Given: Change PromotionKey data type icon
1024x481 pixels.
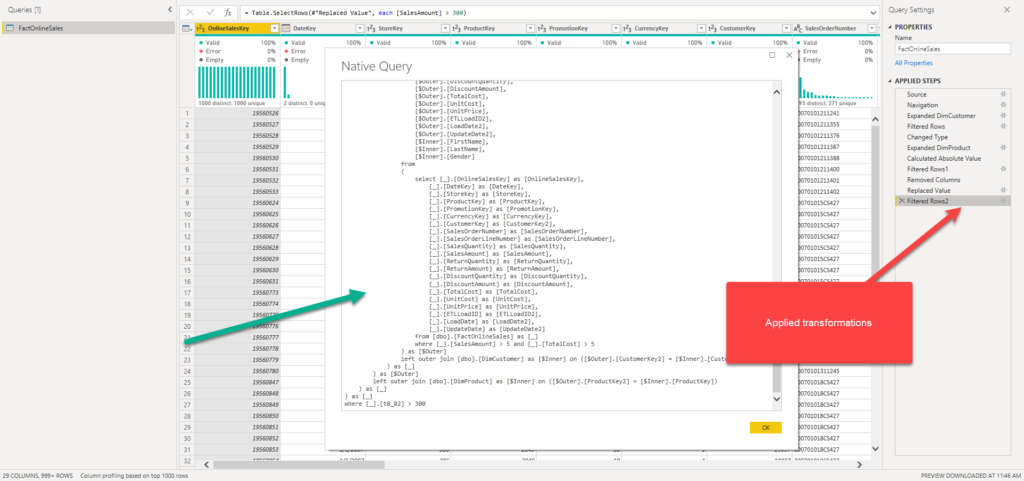Looking at the screenshot, I should click(541, 29).
